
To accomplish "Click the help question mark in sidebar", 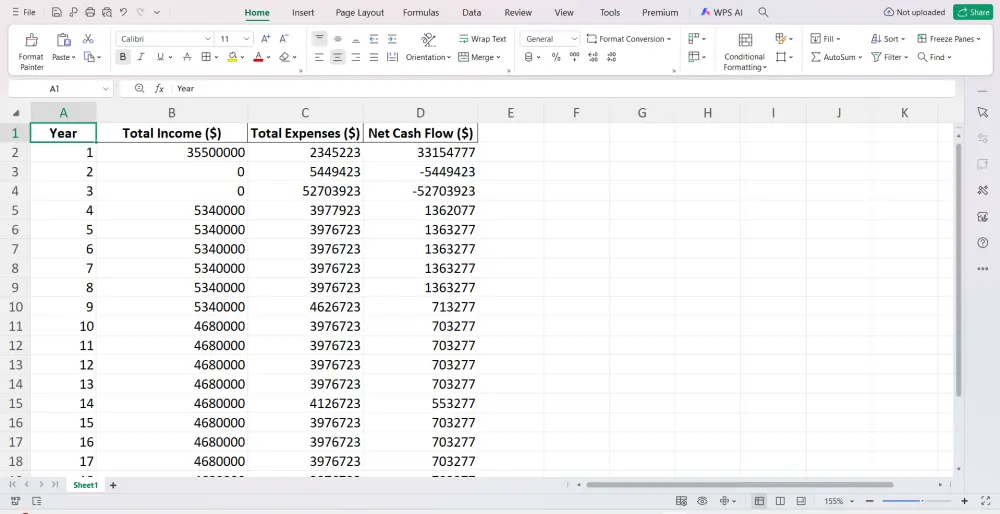I will [982, 242].
